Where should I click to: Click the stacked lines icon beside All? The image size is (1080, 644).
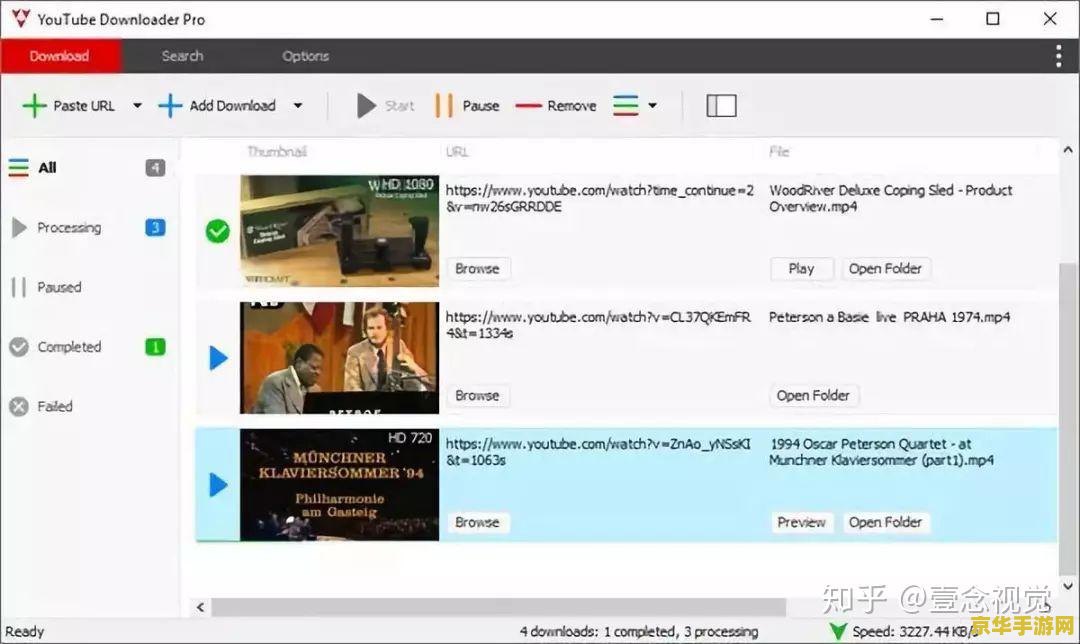coord(19,167)
